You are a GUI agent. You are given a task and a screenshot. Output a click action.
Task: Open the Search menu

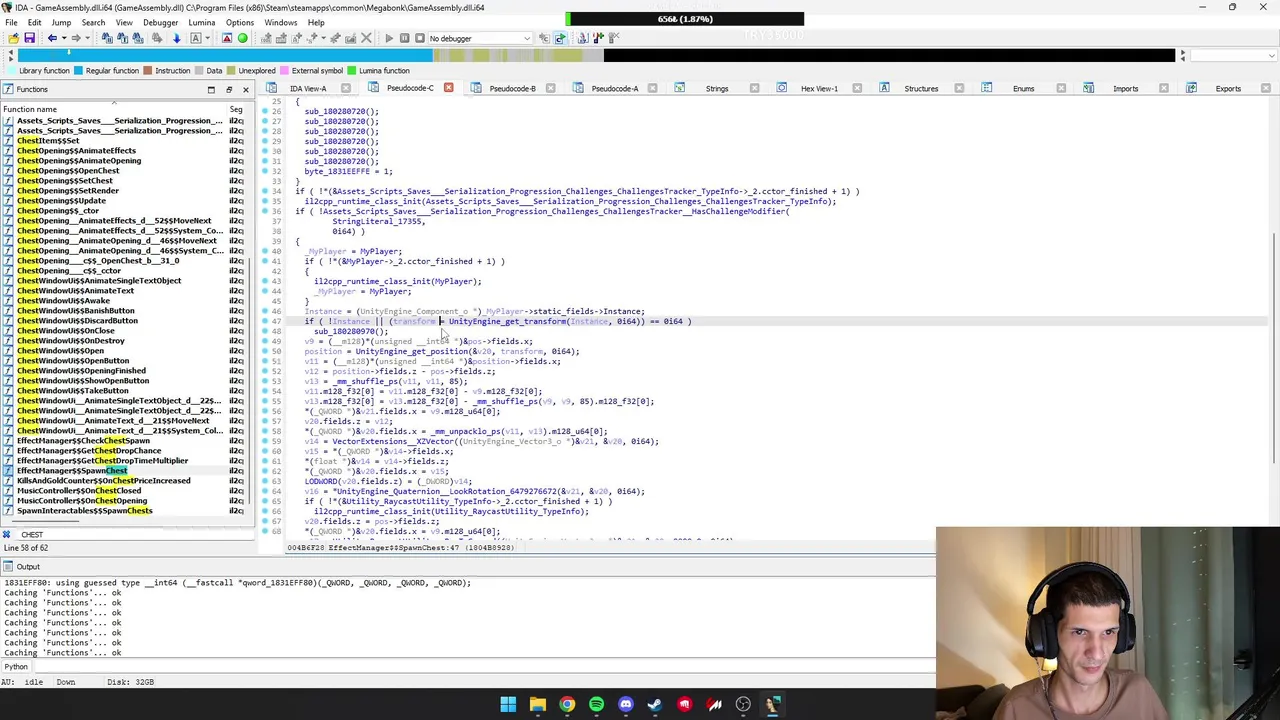click(93, 22)
